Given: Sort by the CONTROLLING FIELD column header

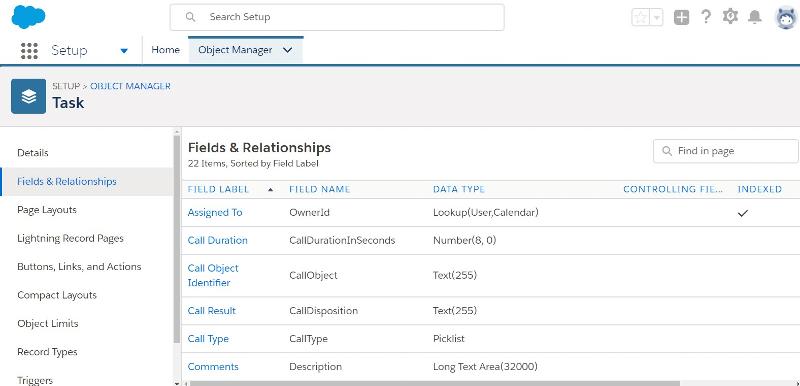Looking at the screenshot, I should pyautogui.click(x=673, y=189).
